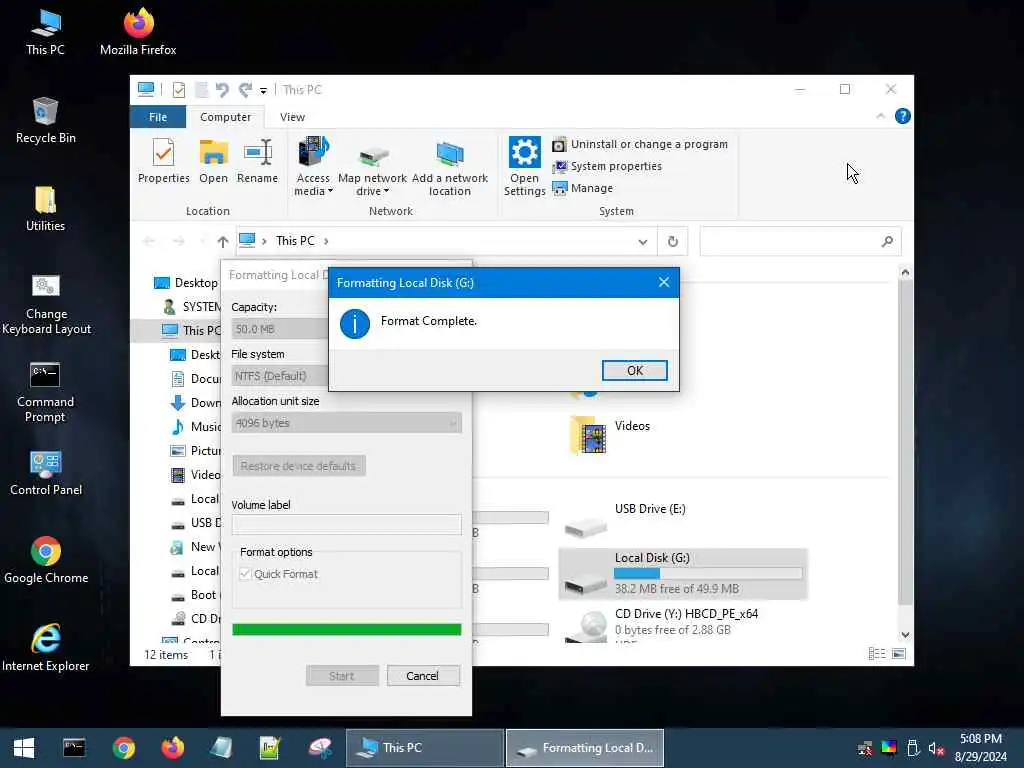This screenshot has height=768, width=1024.
Task: Click the Volume label text field
Action: tap(346, 524)
